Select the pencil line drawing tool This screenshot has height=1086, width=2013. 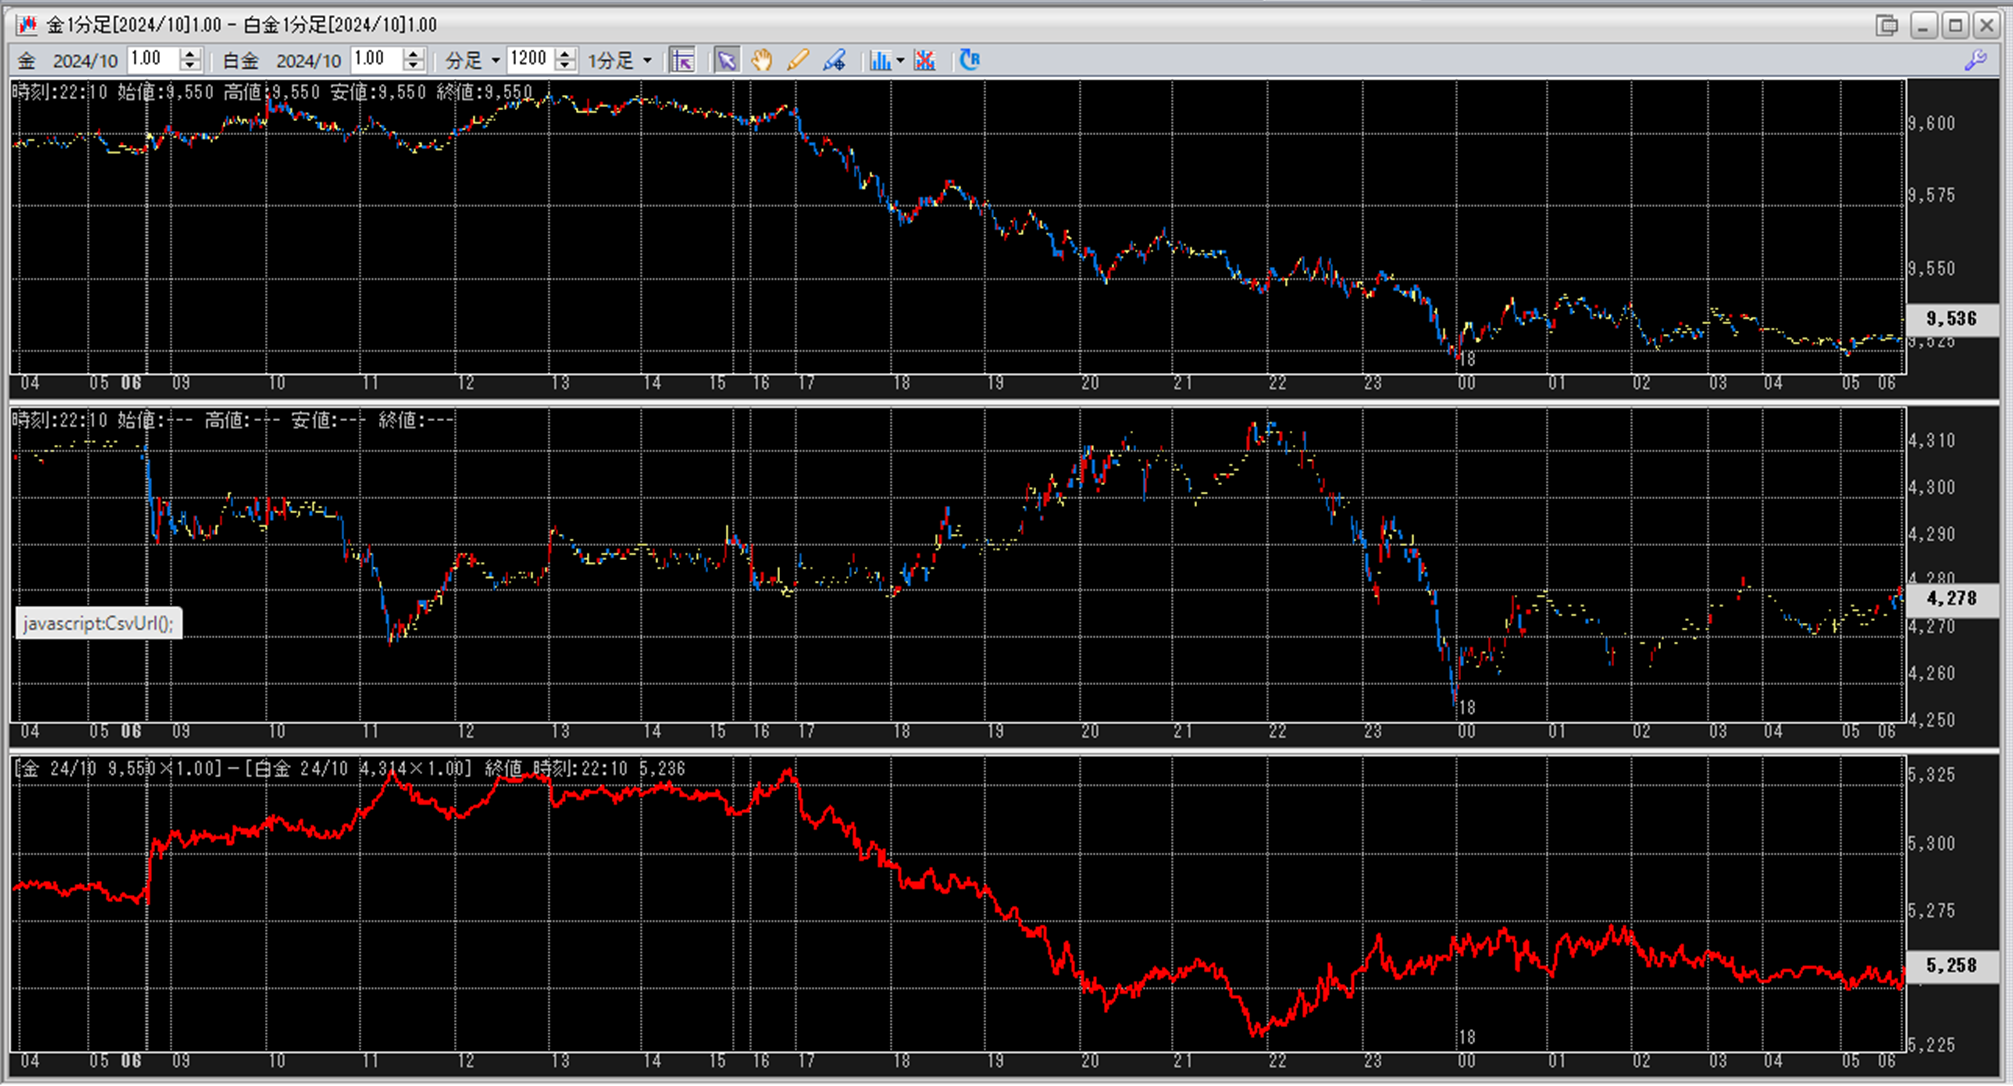coord(797,61)
